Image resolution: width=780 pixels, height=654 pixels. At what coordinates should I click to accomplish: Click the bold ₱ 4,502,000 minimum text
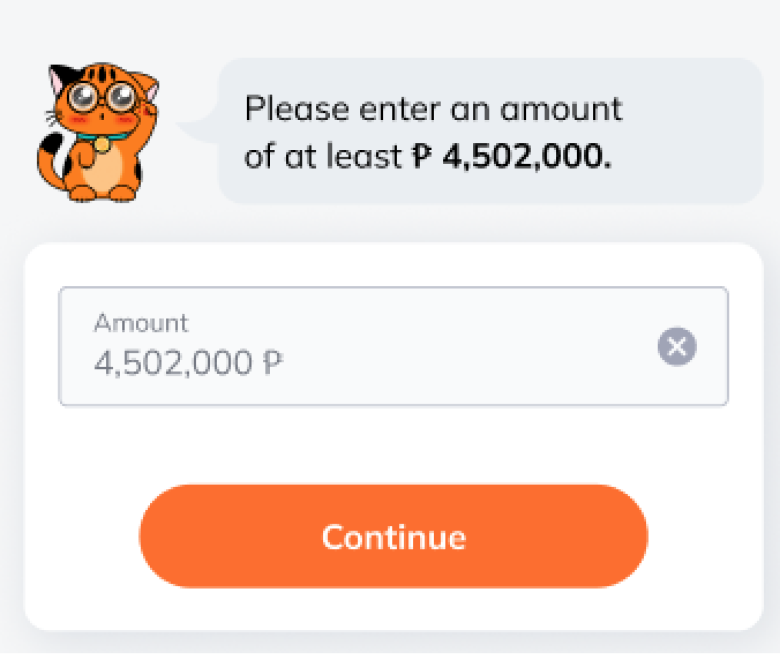512,156
